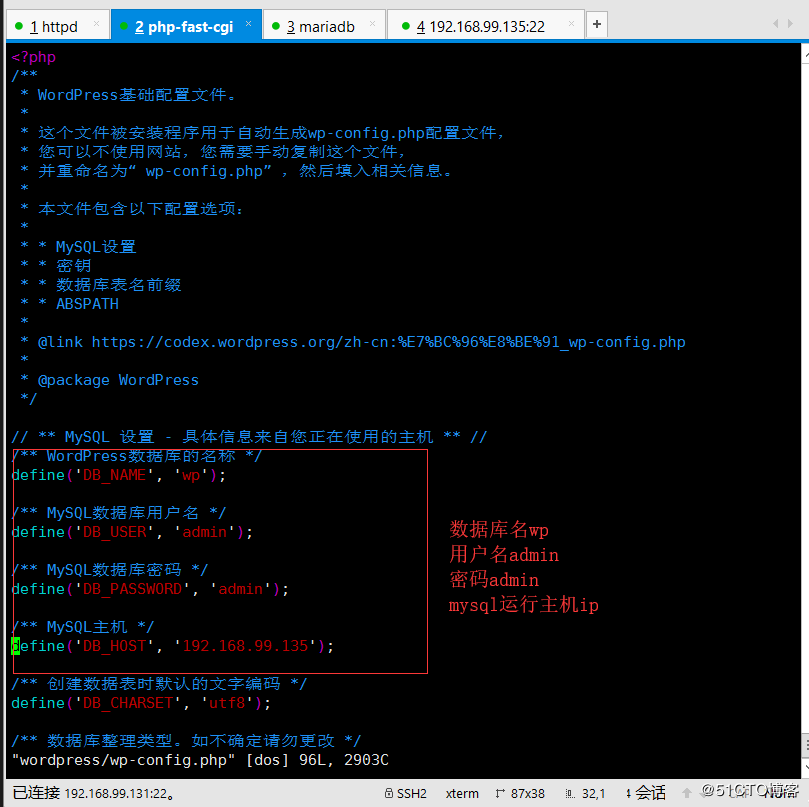Open the 4 192.168.99.135:22 tab

(480, 26)
